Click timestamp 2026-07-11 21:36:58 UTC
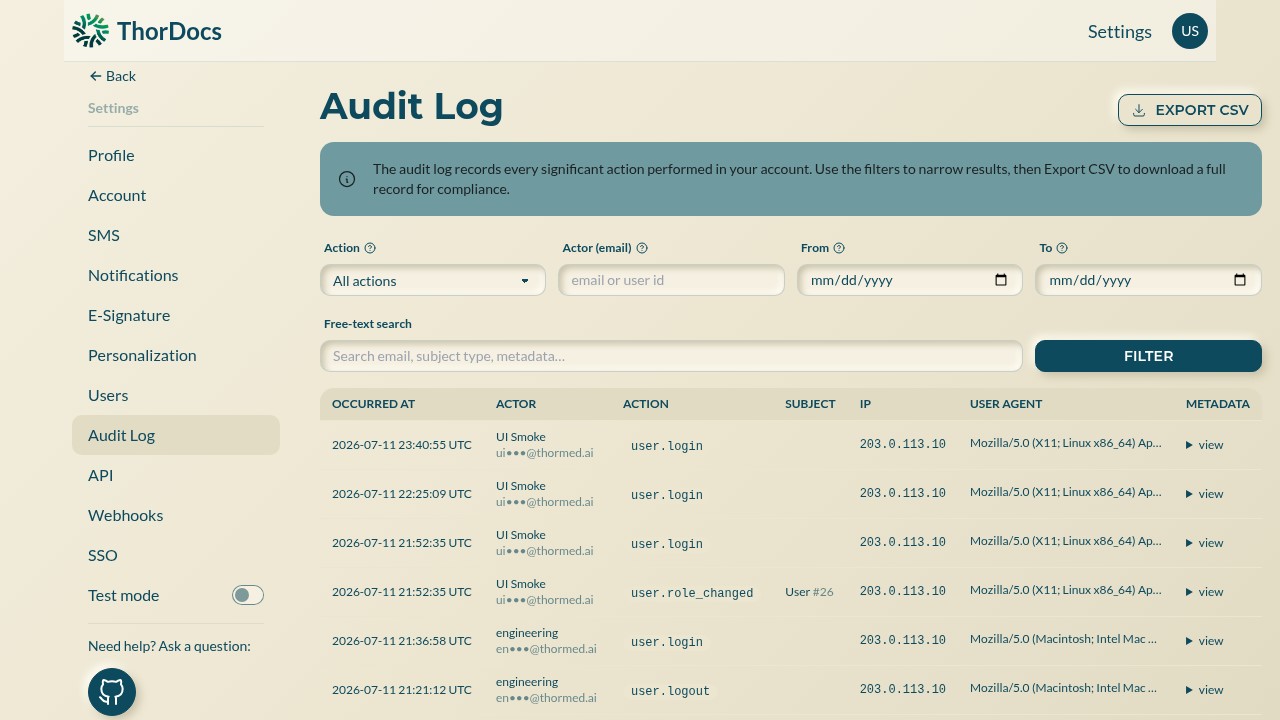1280x720 pixels. tap(402, 641)
